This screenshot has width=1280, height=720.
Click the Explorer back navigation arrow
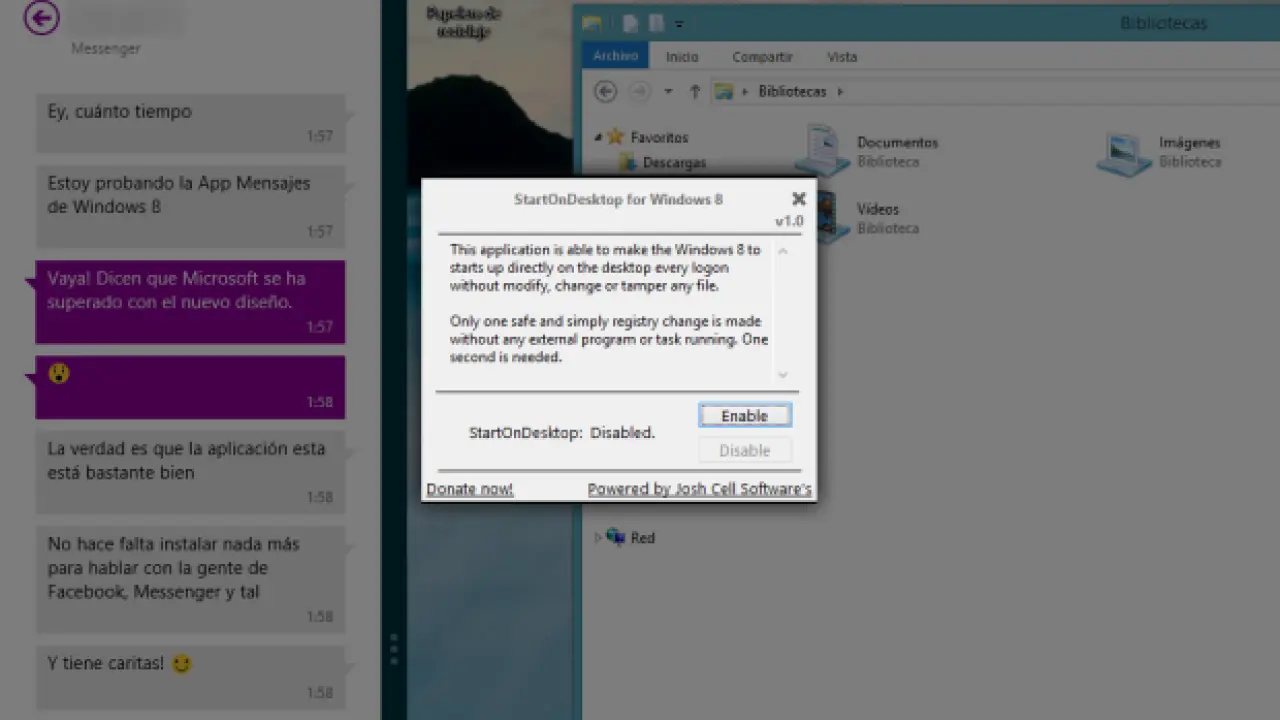(x=605, y=91)
